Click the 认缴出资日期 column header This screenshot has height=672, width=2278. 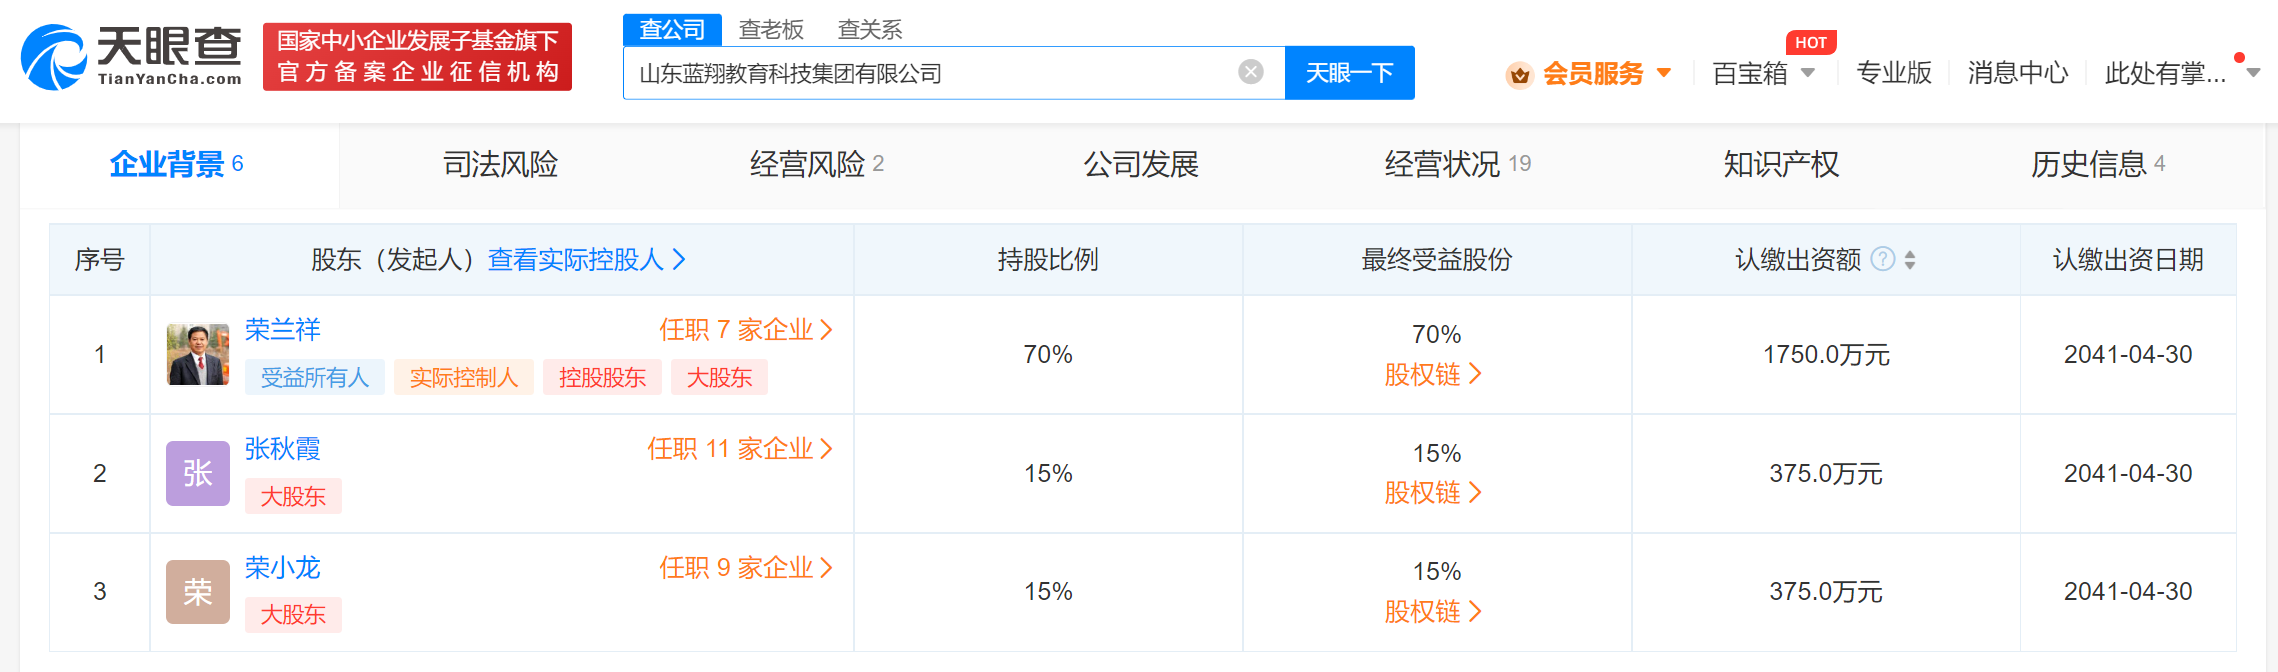[x=2128, y=260]
